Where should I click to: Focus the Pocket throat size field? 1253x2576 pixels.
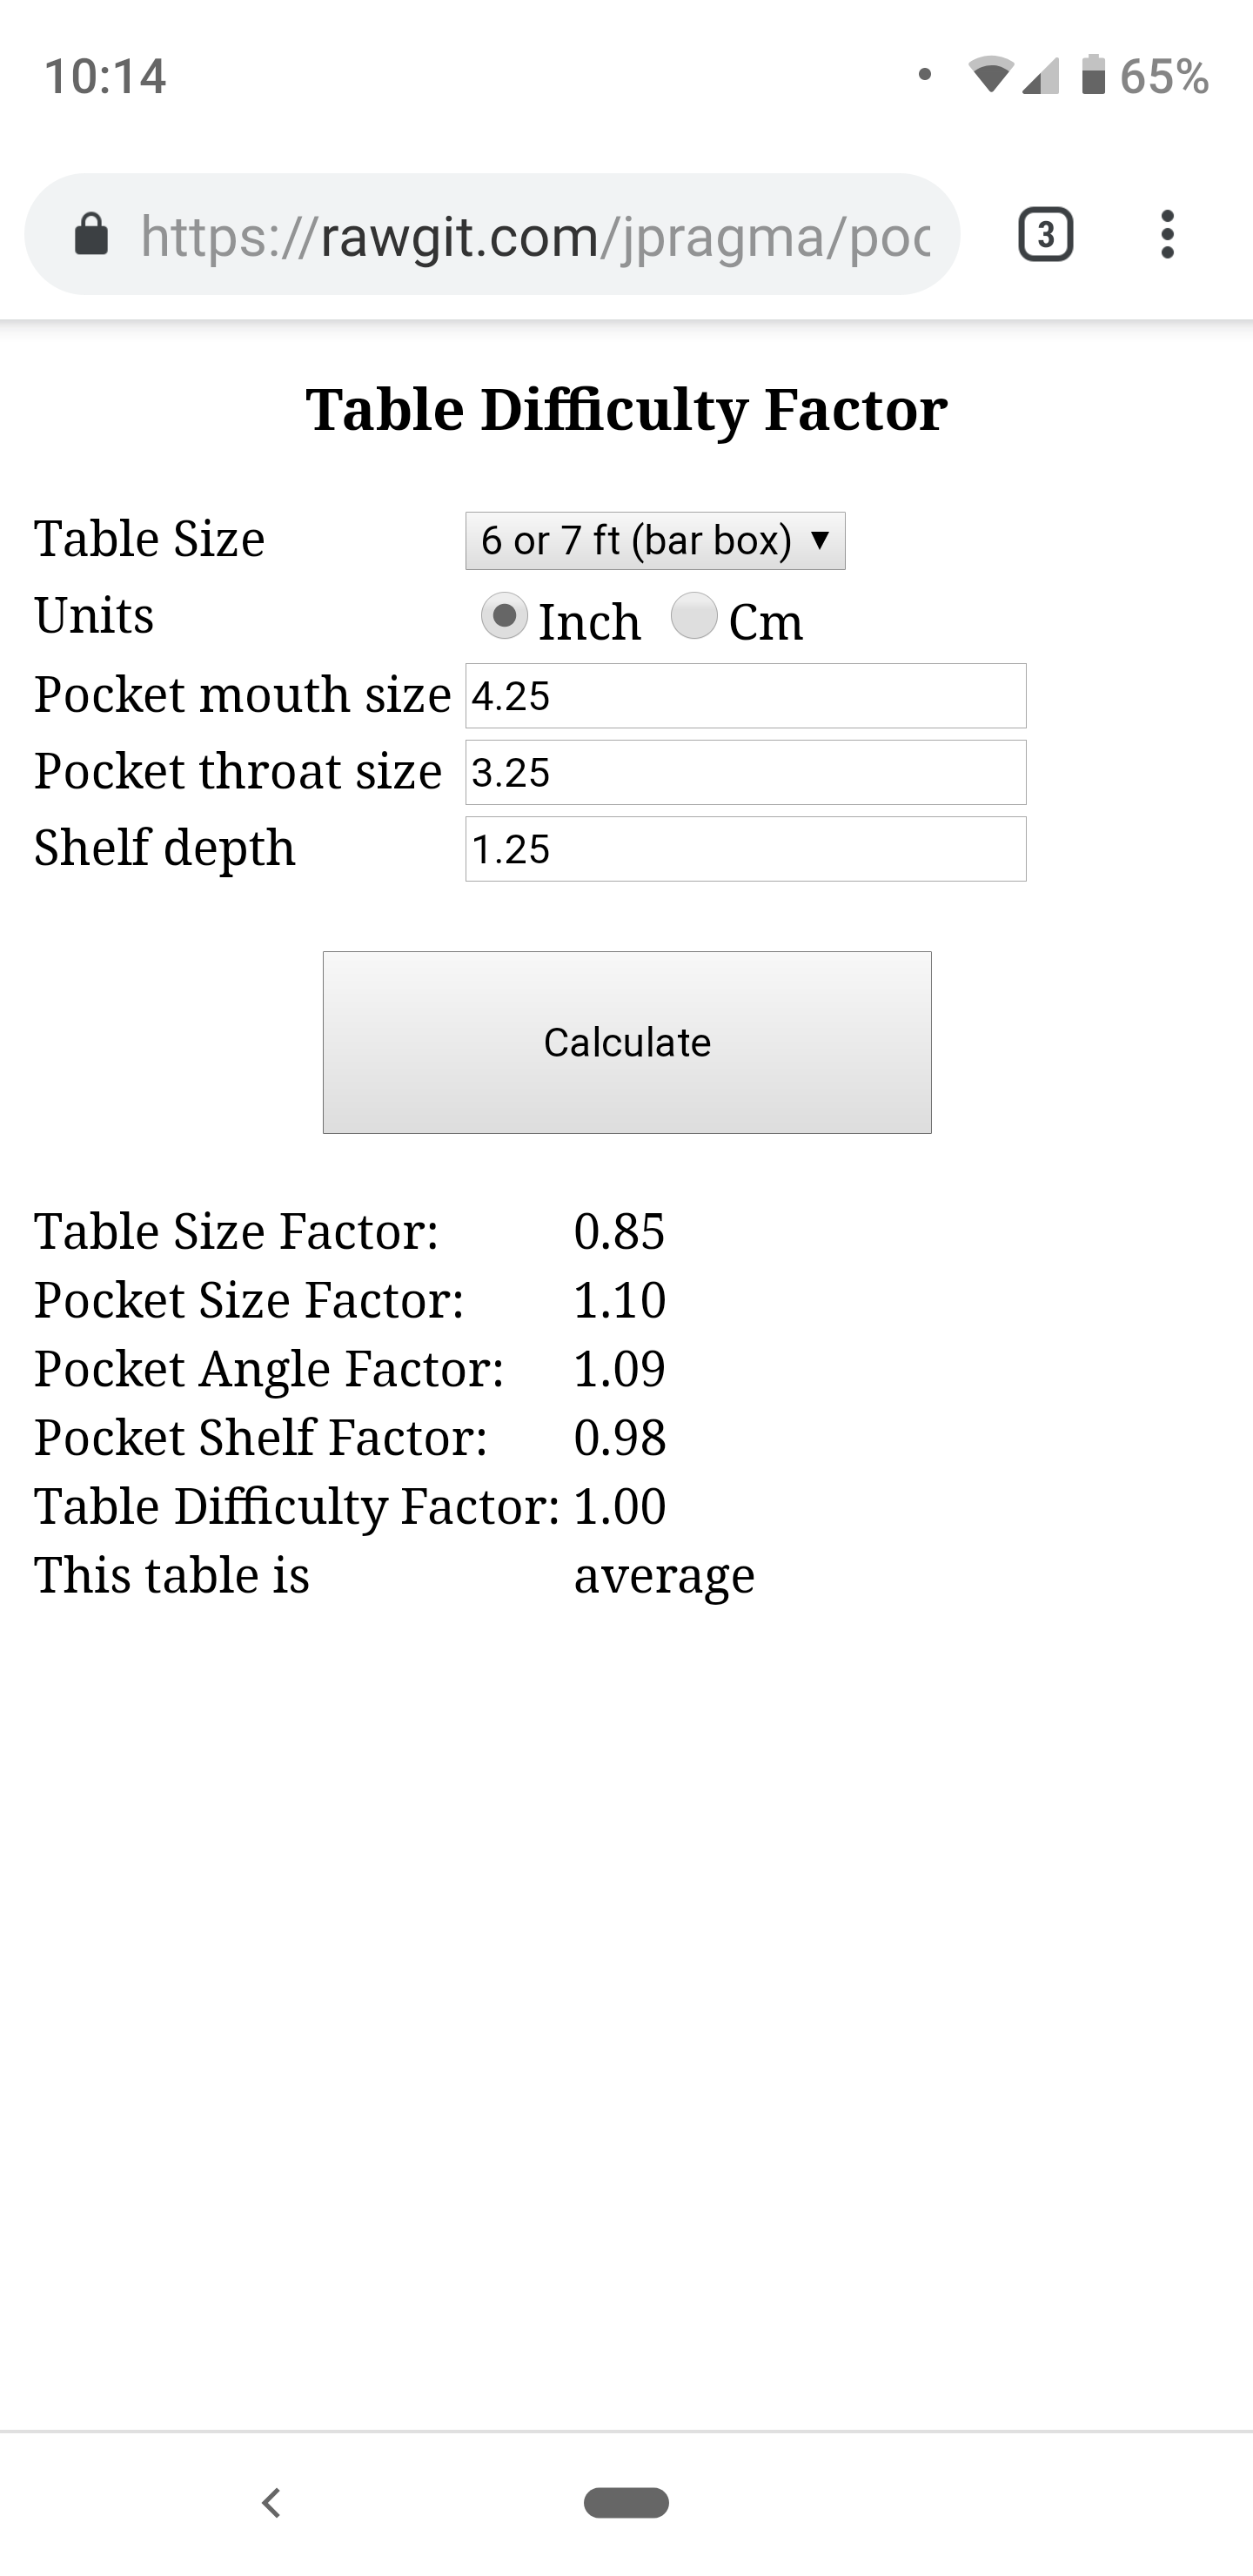[745, 772]
